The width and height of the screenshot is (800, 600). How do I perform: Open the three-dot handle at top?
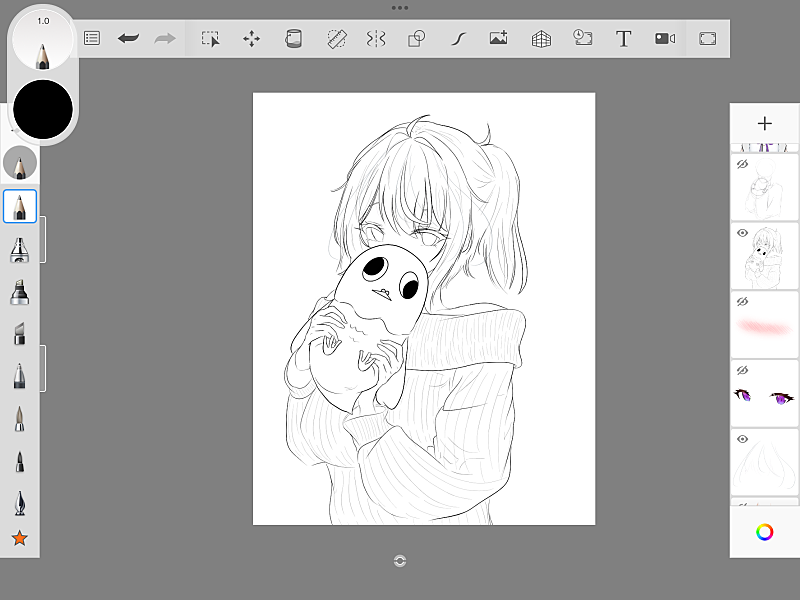click(x=400, y=8)
